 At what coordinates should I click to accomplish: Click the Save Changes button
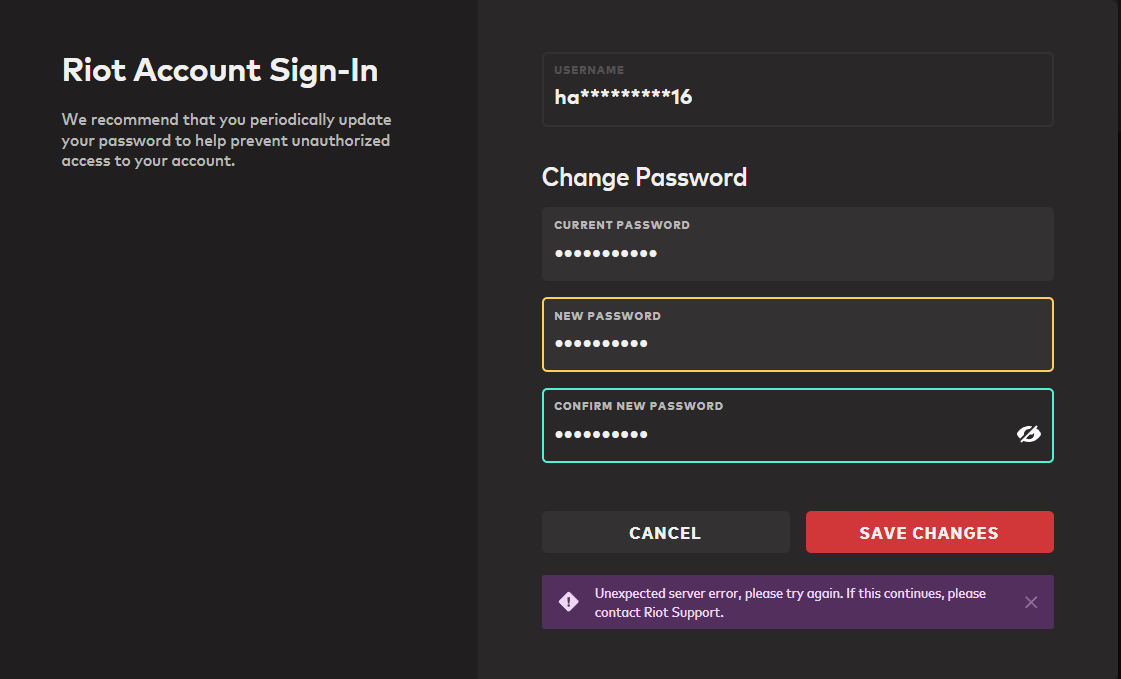tap(929, 532)
